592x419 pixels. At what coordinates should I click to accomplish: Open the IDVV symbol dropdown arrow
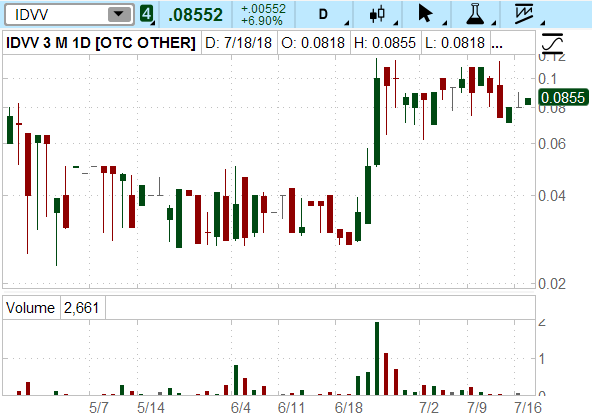point(119,15)
